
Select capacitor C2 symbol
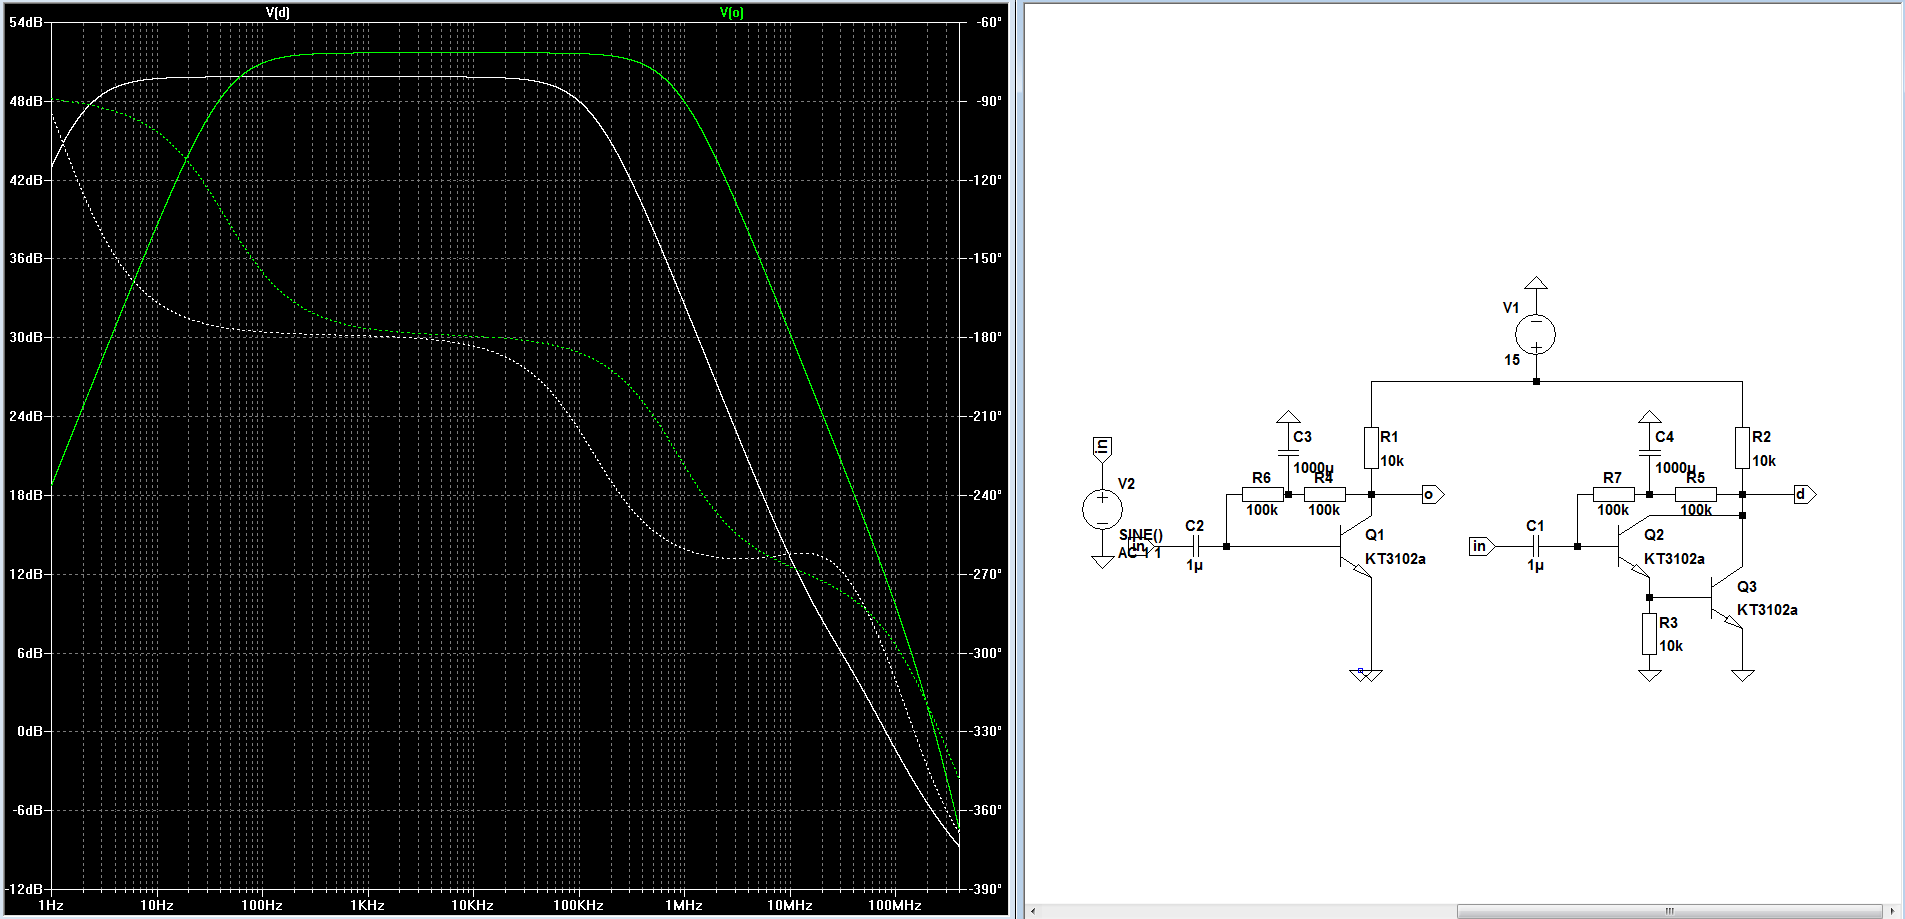click(x=1195, y=546)
